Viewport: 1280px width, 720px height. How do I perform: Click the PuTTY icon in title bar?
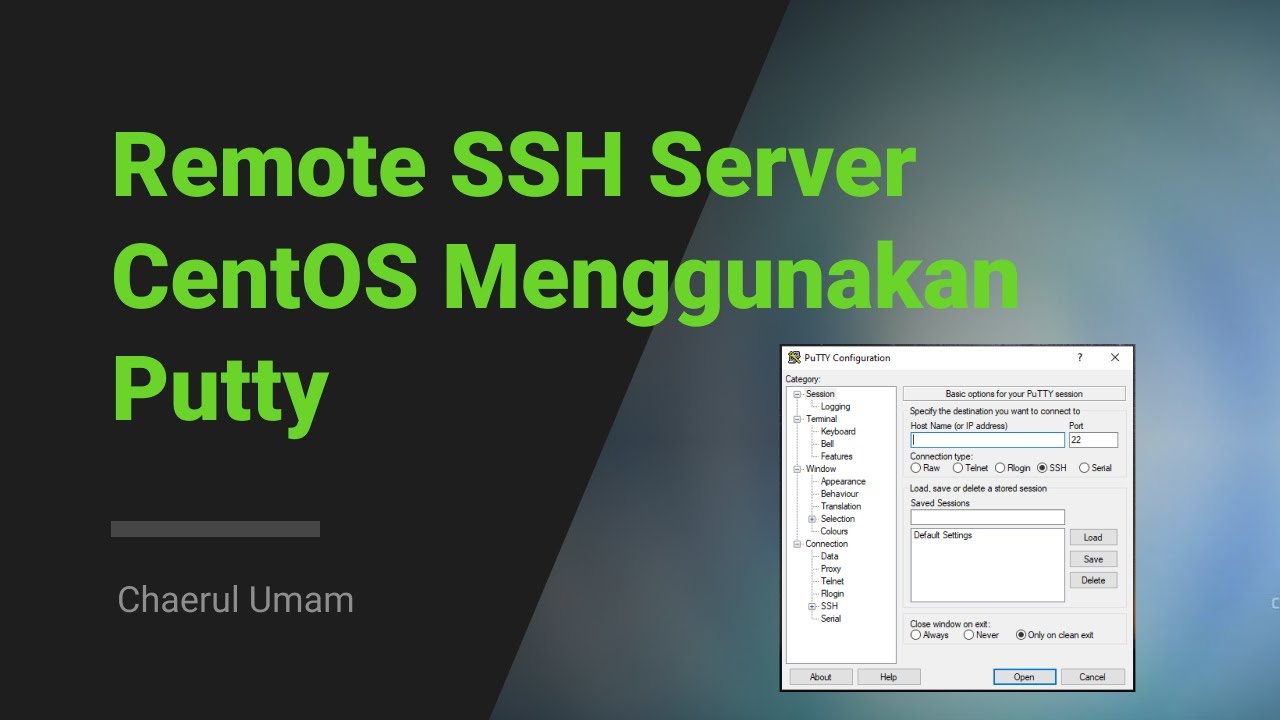tap(794, 358)
